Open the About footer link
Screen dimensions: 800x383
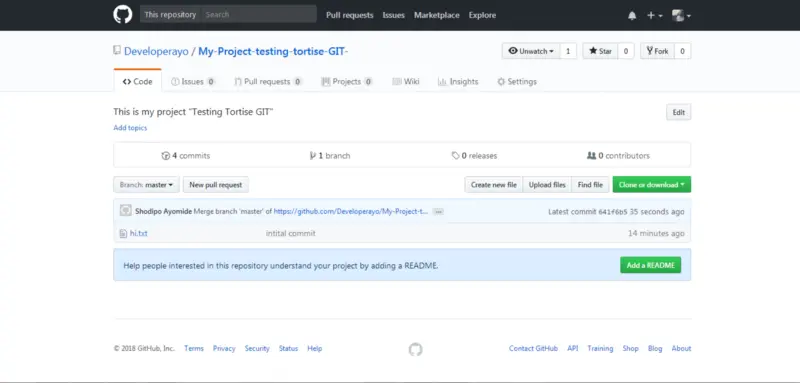(681, 348)
